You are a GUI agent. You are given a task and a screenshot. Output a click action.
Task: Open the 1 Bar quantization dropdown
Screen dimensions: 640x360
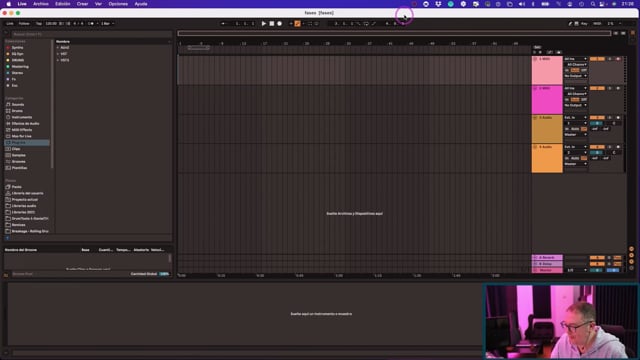[x=107, y=24]
